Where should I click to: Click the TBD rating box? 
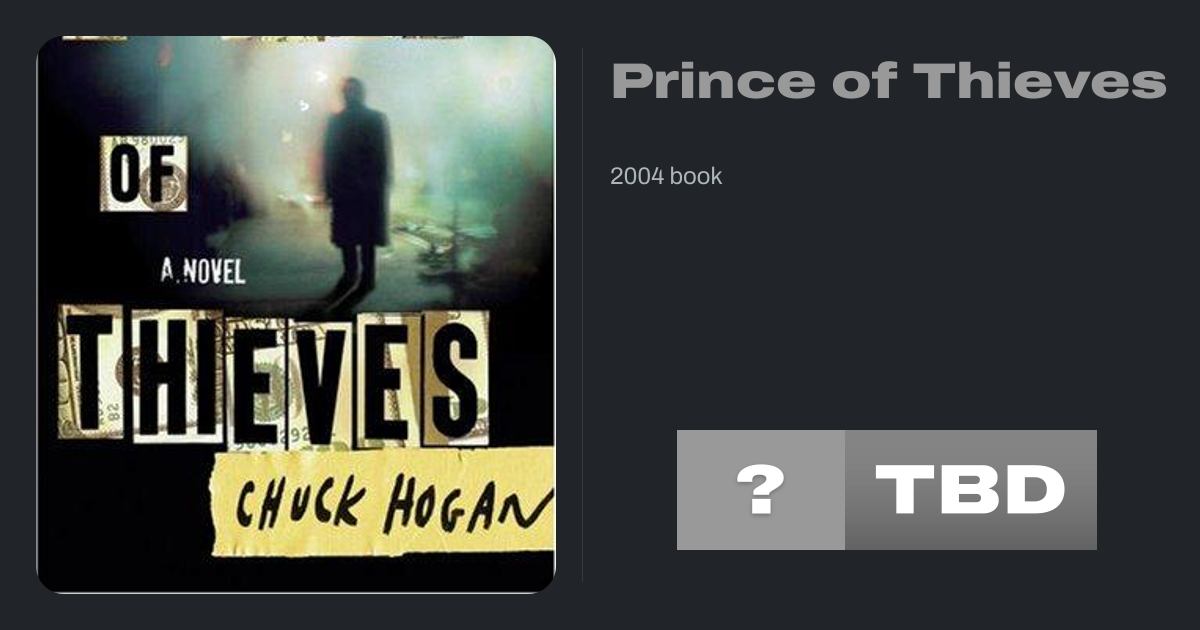[971, 490]
